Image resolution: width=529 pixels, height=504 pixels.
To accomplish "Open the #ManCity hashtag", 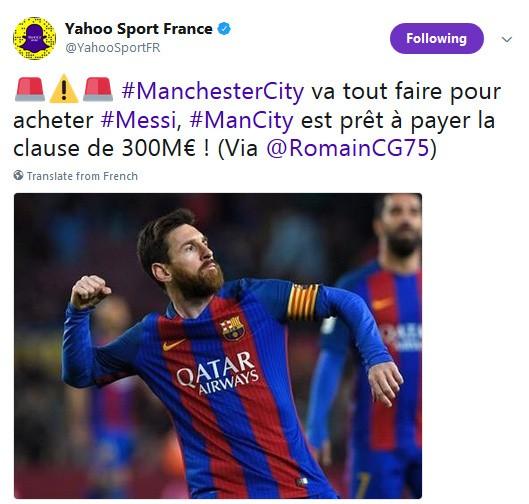I will (x=242, y=121).
